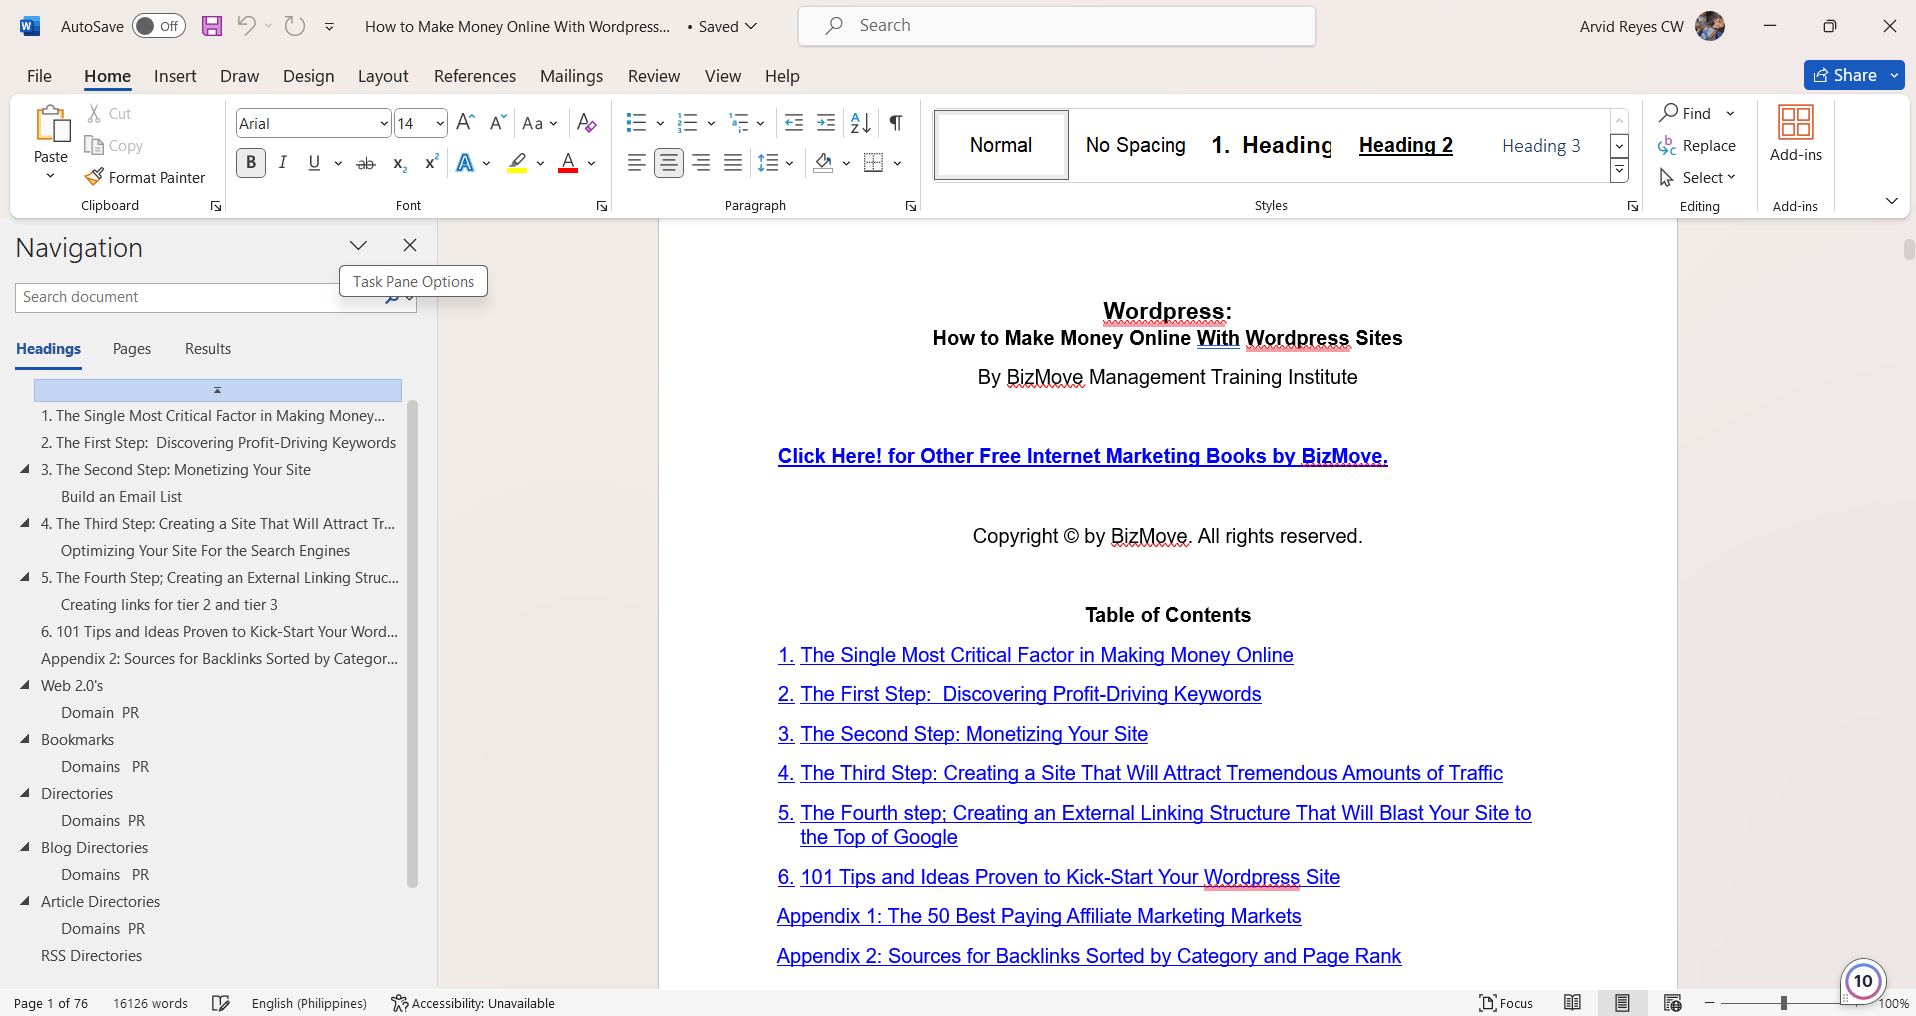This screenshot has width=1916, height=1016.
Task: Open Paste options dropdown arrow
Action: pyautogui.click(x=51, y=177)
